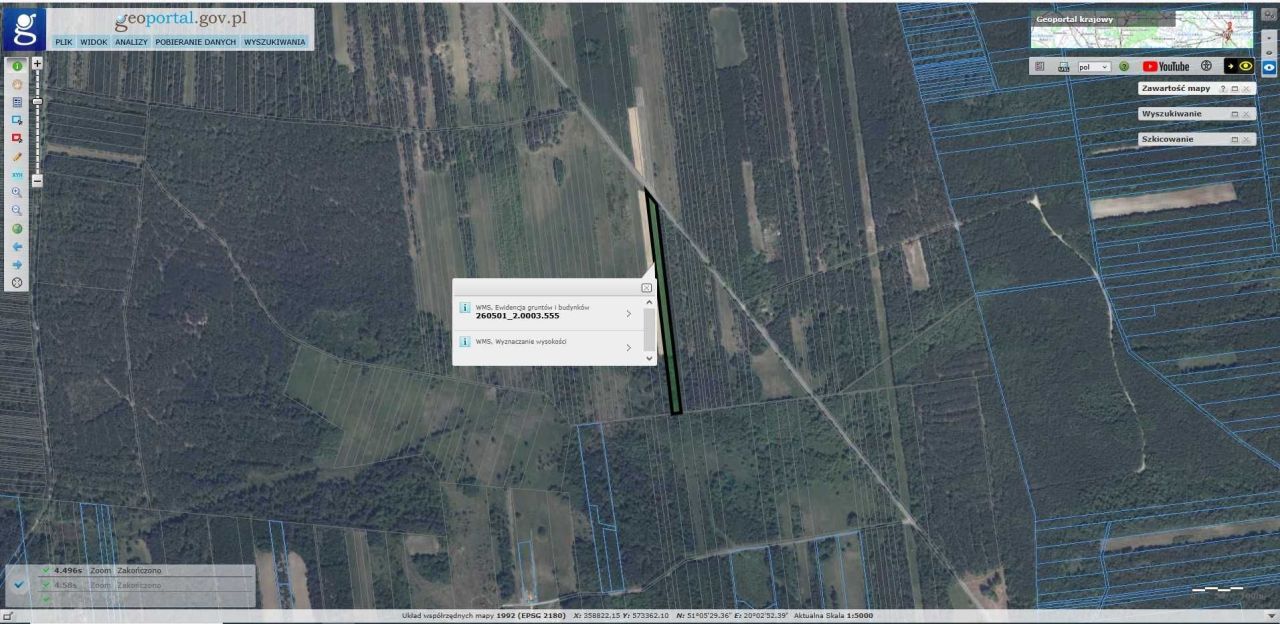Open the ANALIZY menu
This screenshot has width=1280, height=624.
131,42
